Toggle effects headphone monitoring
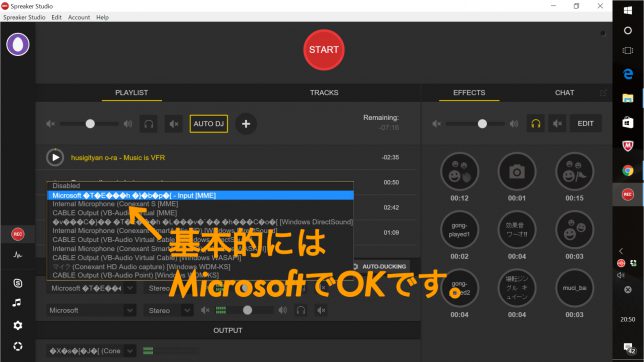The height and width of the screenshot is (362, 644). click(536, 124)
